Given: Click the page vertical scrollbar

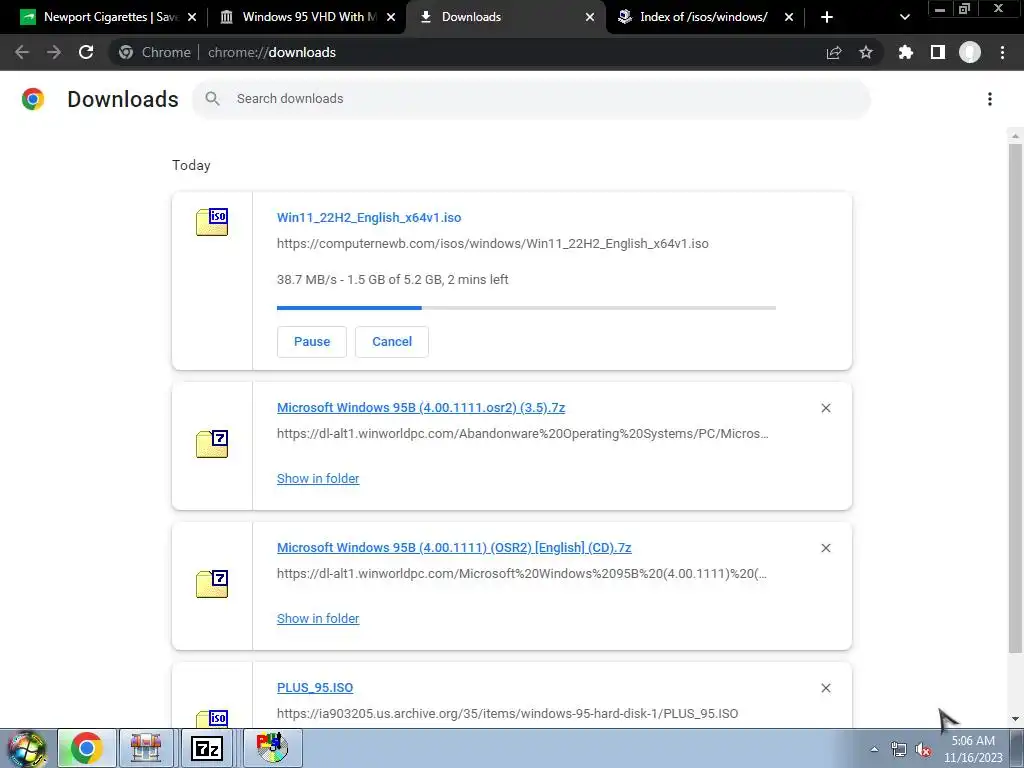Looking at the screenshot, I should [1015, 398].
